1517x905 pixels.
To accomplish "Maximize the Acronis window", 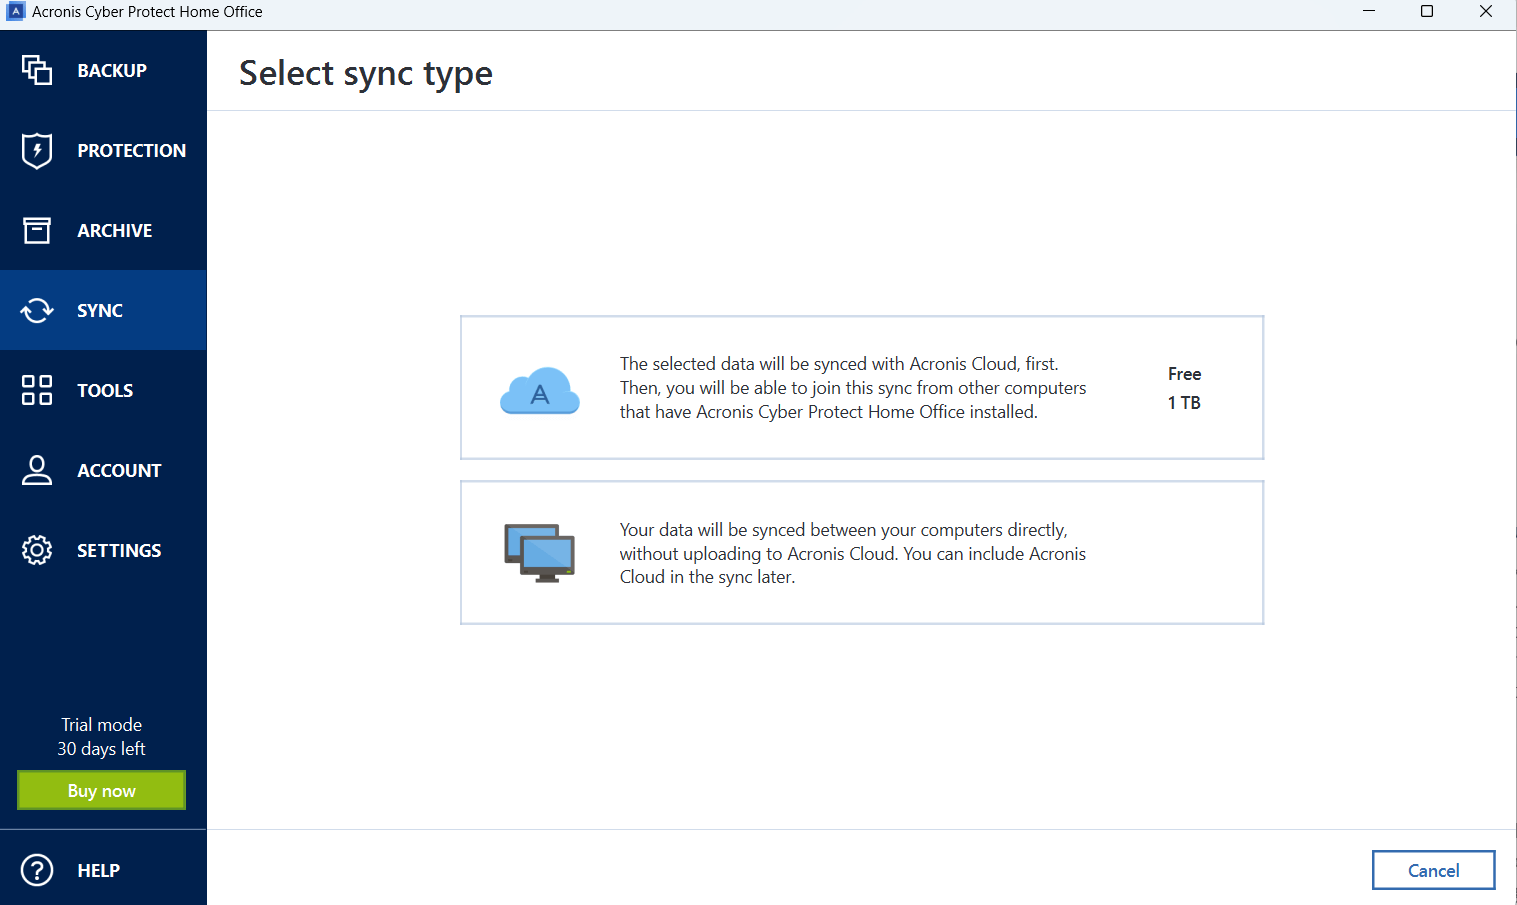I will tap(1427, 12).
